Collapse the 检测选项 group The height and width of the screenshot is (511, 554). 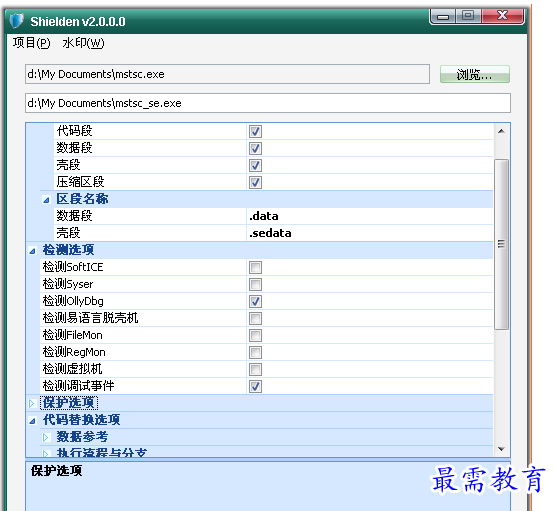pyautogui.click(x=33, y=251)
